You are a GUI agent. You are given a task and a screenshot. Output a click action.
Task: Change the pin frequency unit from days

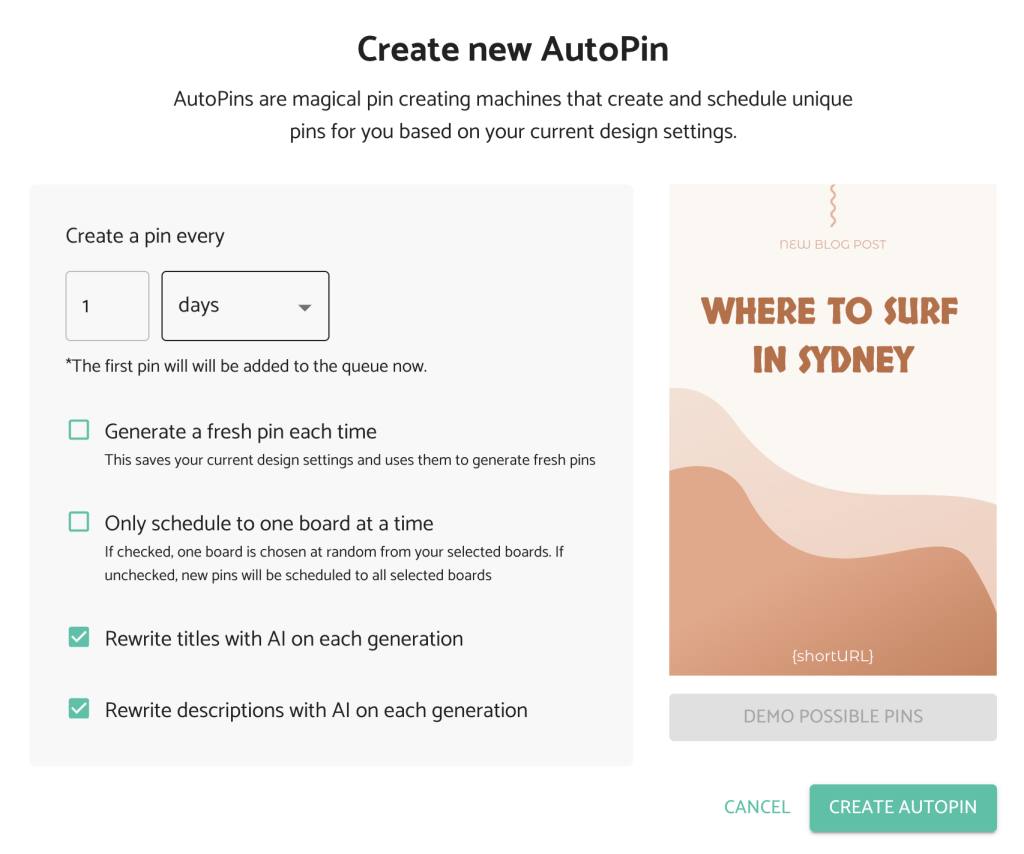tap(245, 306)
